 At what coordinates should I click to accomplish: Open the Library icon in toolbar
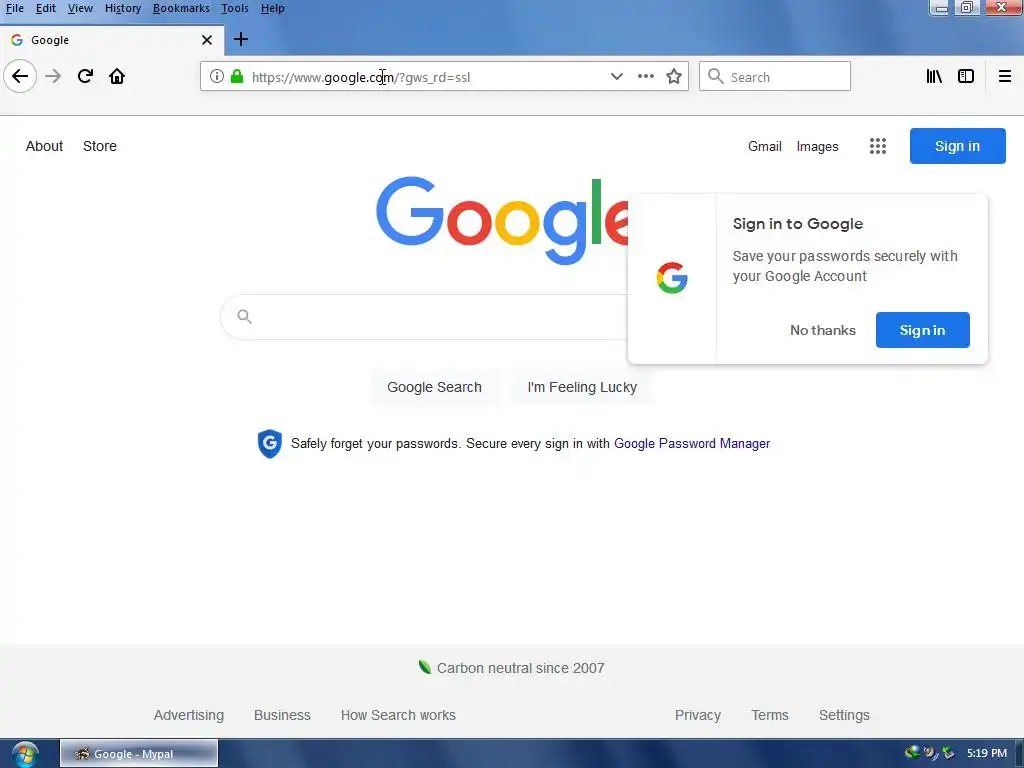point(934,76)
